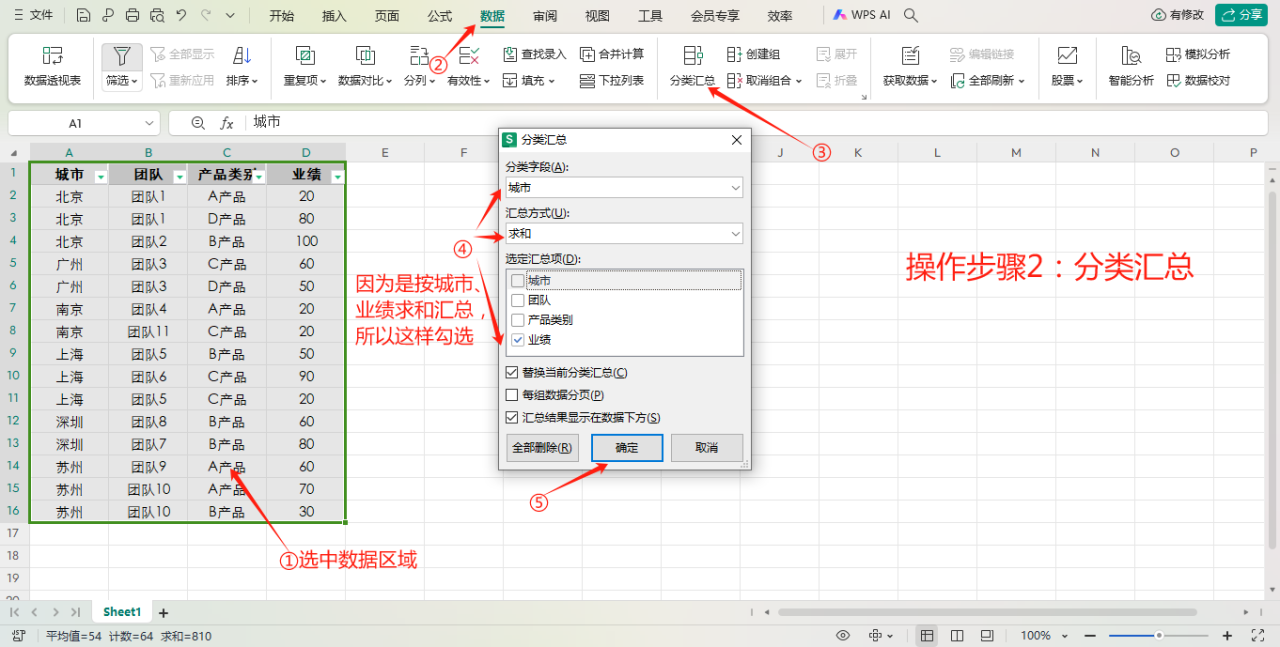This screenshot has width=1280, height=647.
Task: Click 取消 in the 分类汇总 dialog
Action: (x=707, y=448)
